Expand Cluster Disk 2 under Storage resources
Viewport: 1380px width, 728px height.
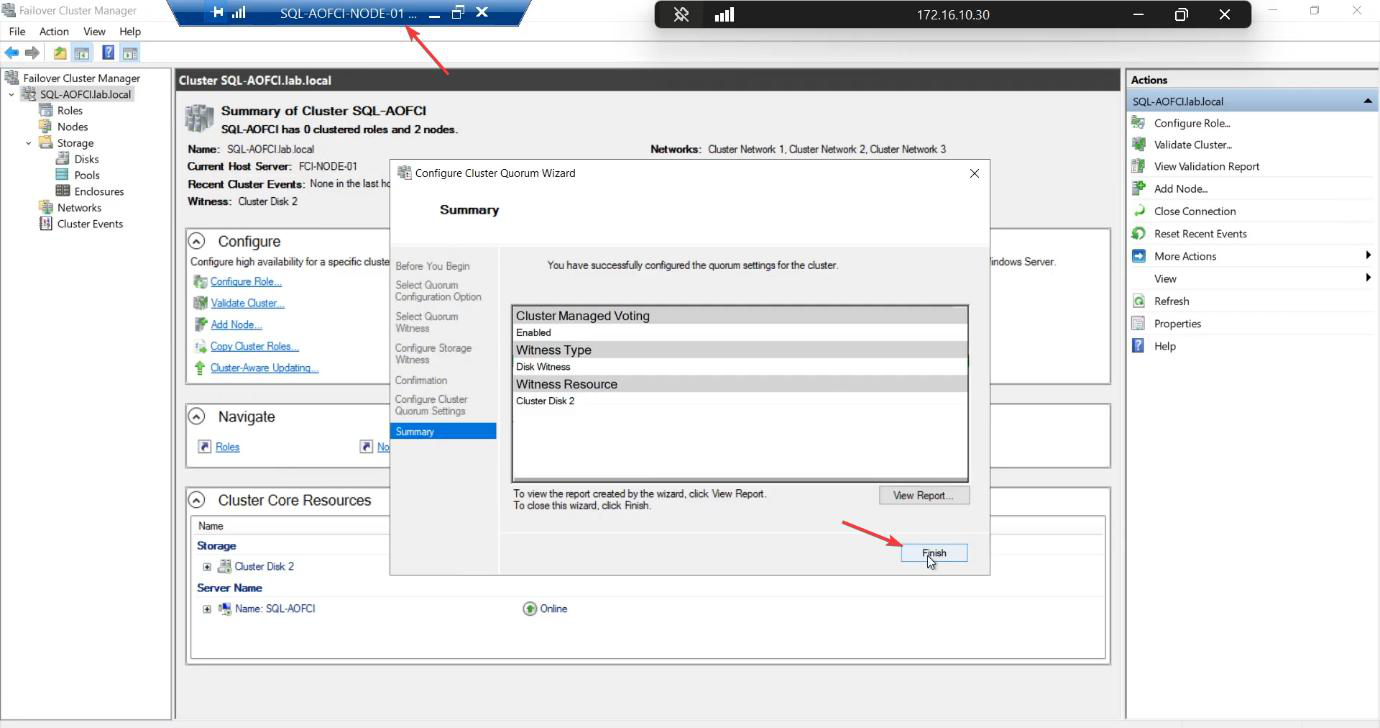click(x=207, y=567)
